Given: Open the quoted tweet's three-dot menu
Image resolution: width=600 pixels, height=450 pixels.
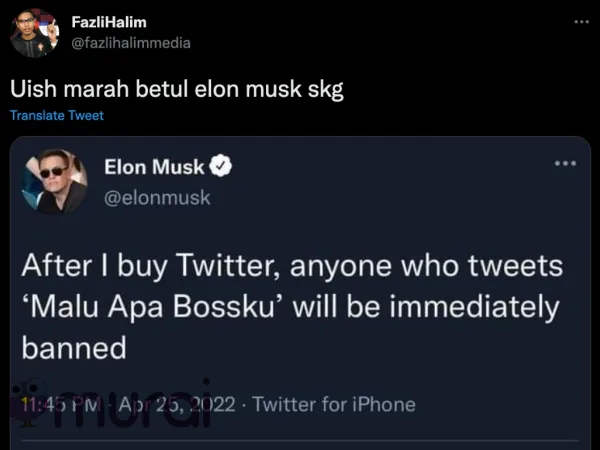Looking at the screenshot, I should (565, 163).
